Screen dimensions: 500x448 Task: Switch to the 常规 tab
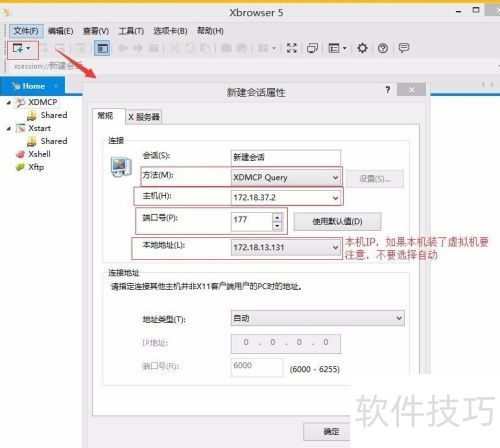click(x=109, y=116)
